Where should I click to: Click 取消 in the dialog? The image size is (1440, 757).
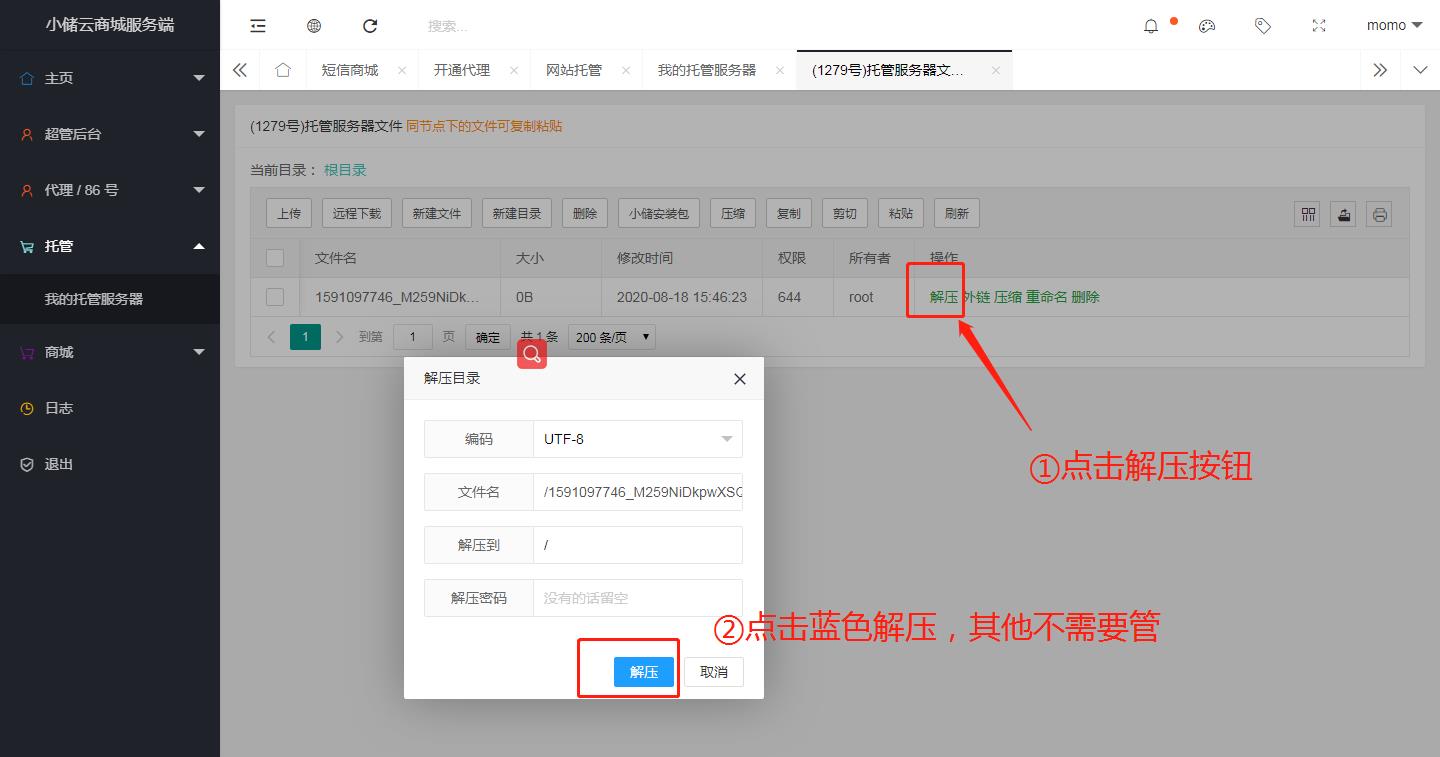pyautogui.click(x=714, y=672)
